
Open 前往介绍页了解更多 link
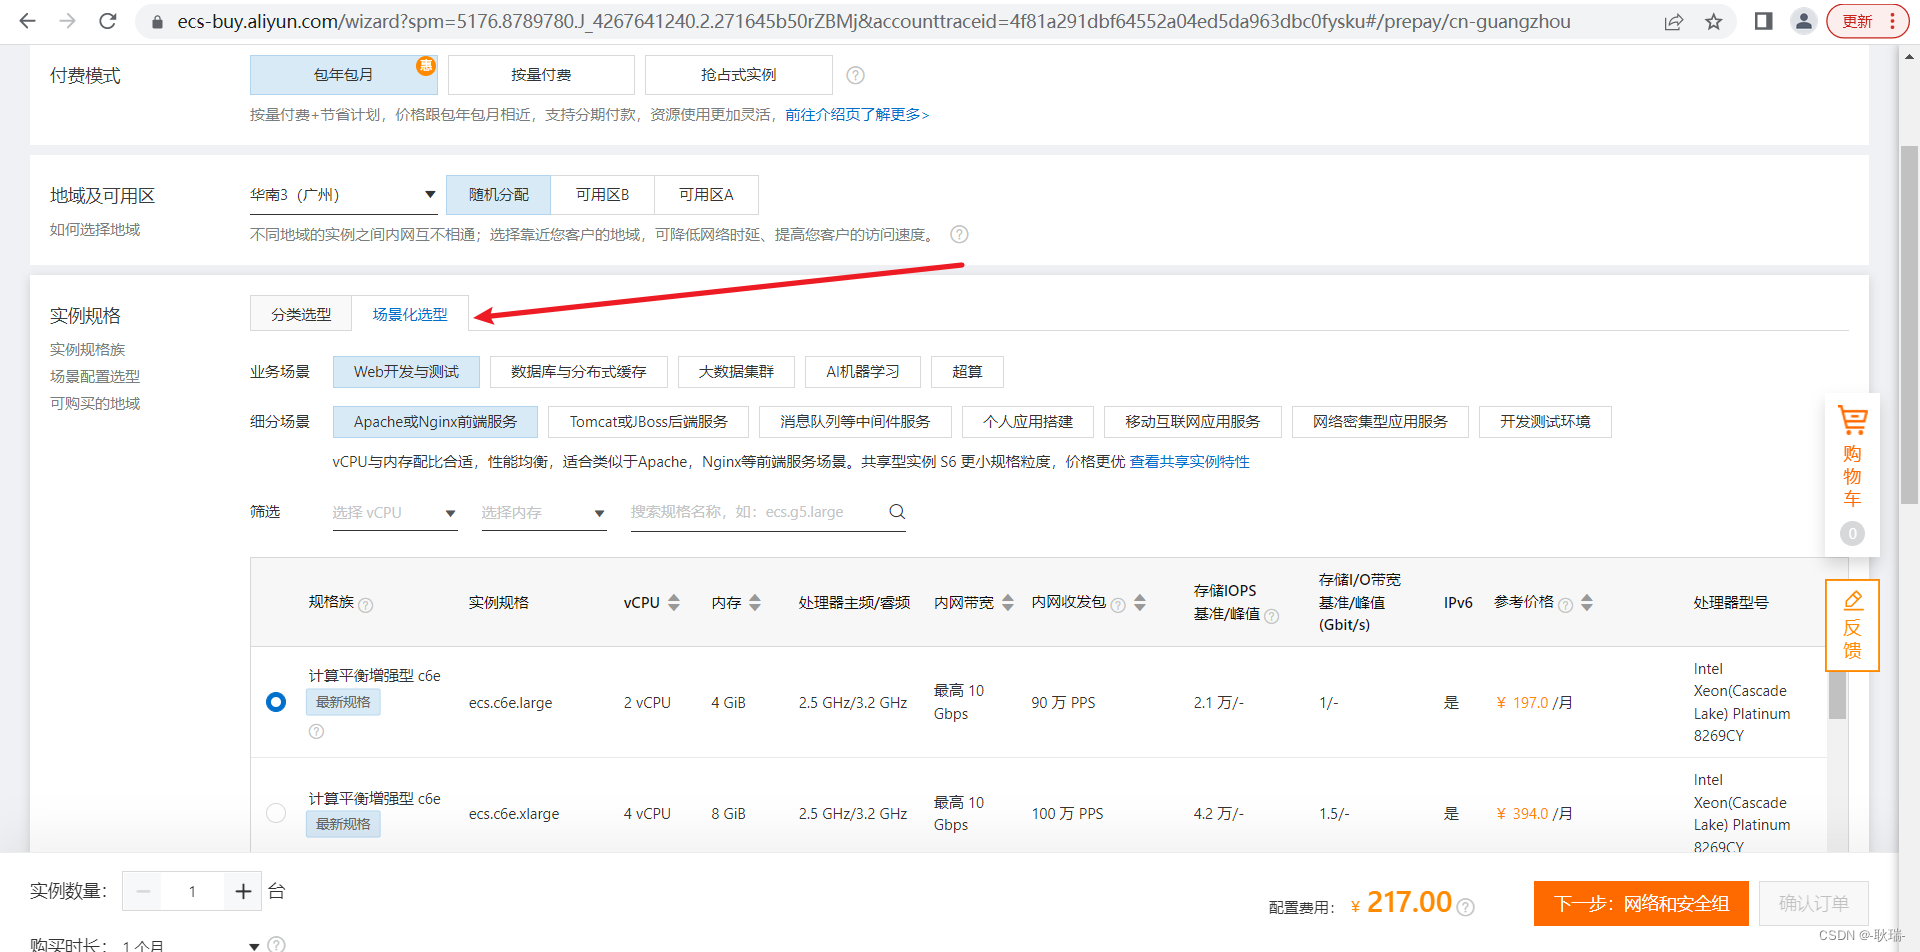[x=857, y=115]
